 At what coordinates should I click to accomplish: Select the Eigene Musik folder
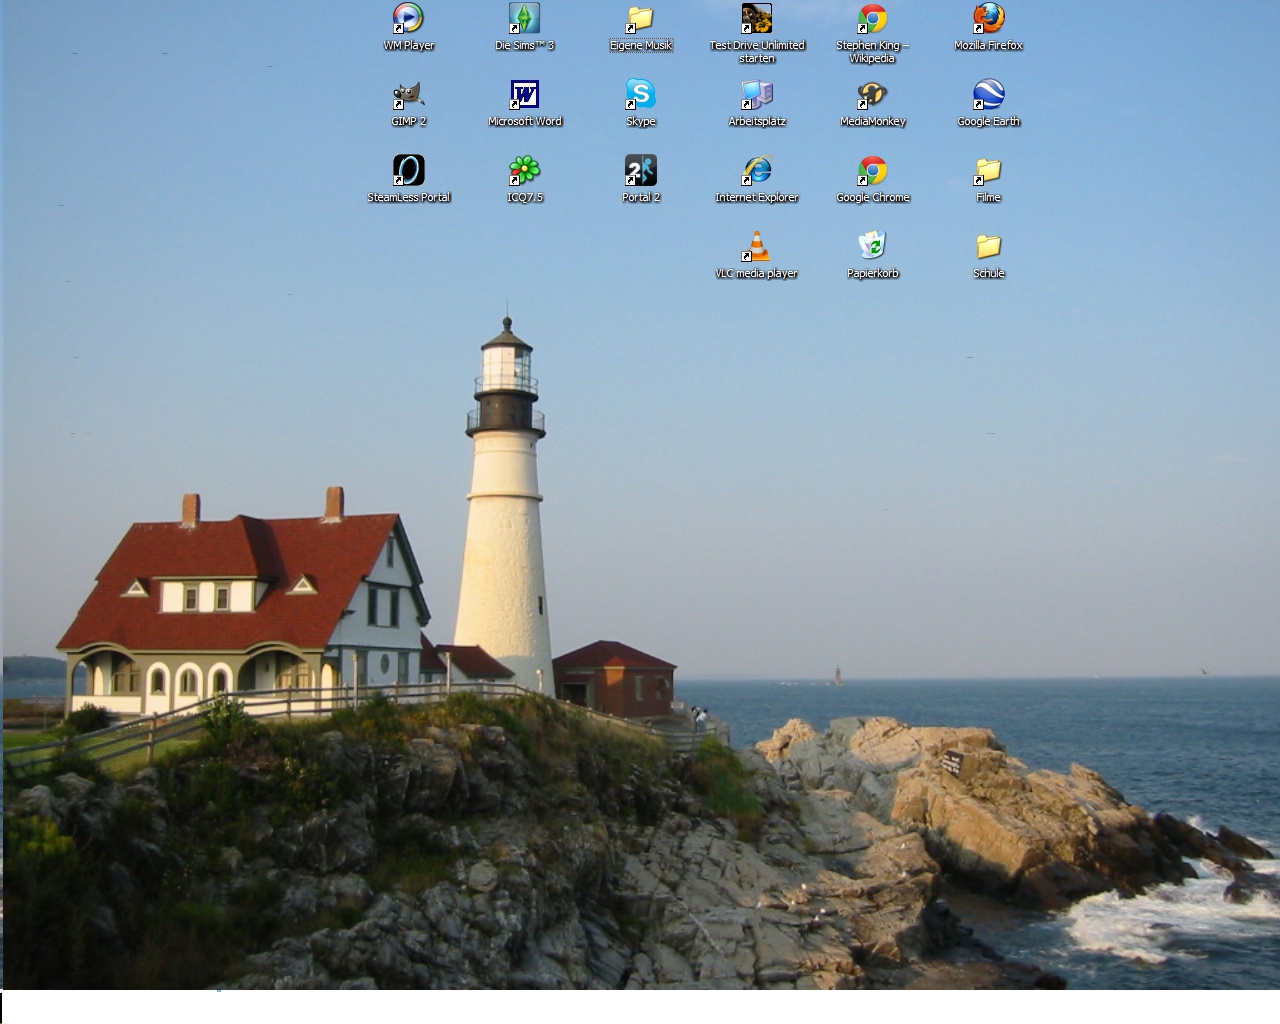coord(640,19)
